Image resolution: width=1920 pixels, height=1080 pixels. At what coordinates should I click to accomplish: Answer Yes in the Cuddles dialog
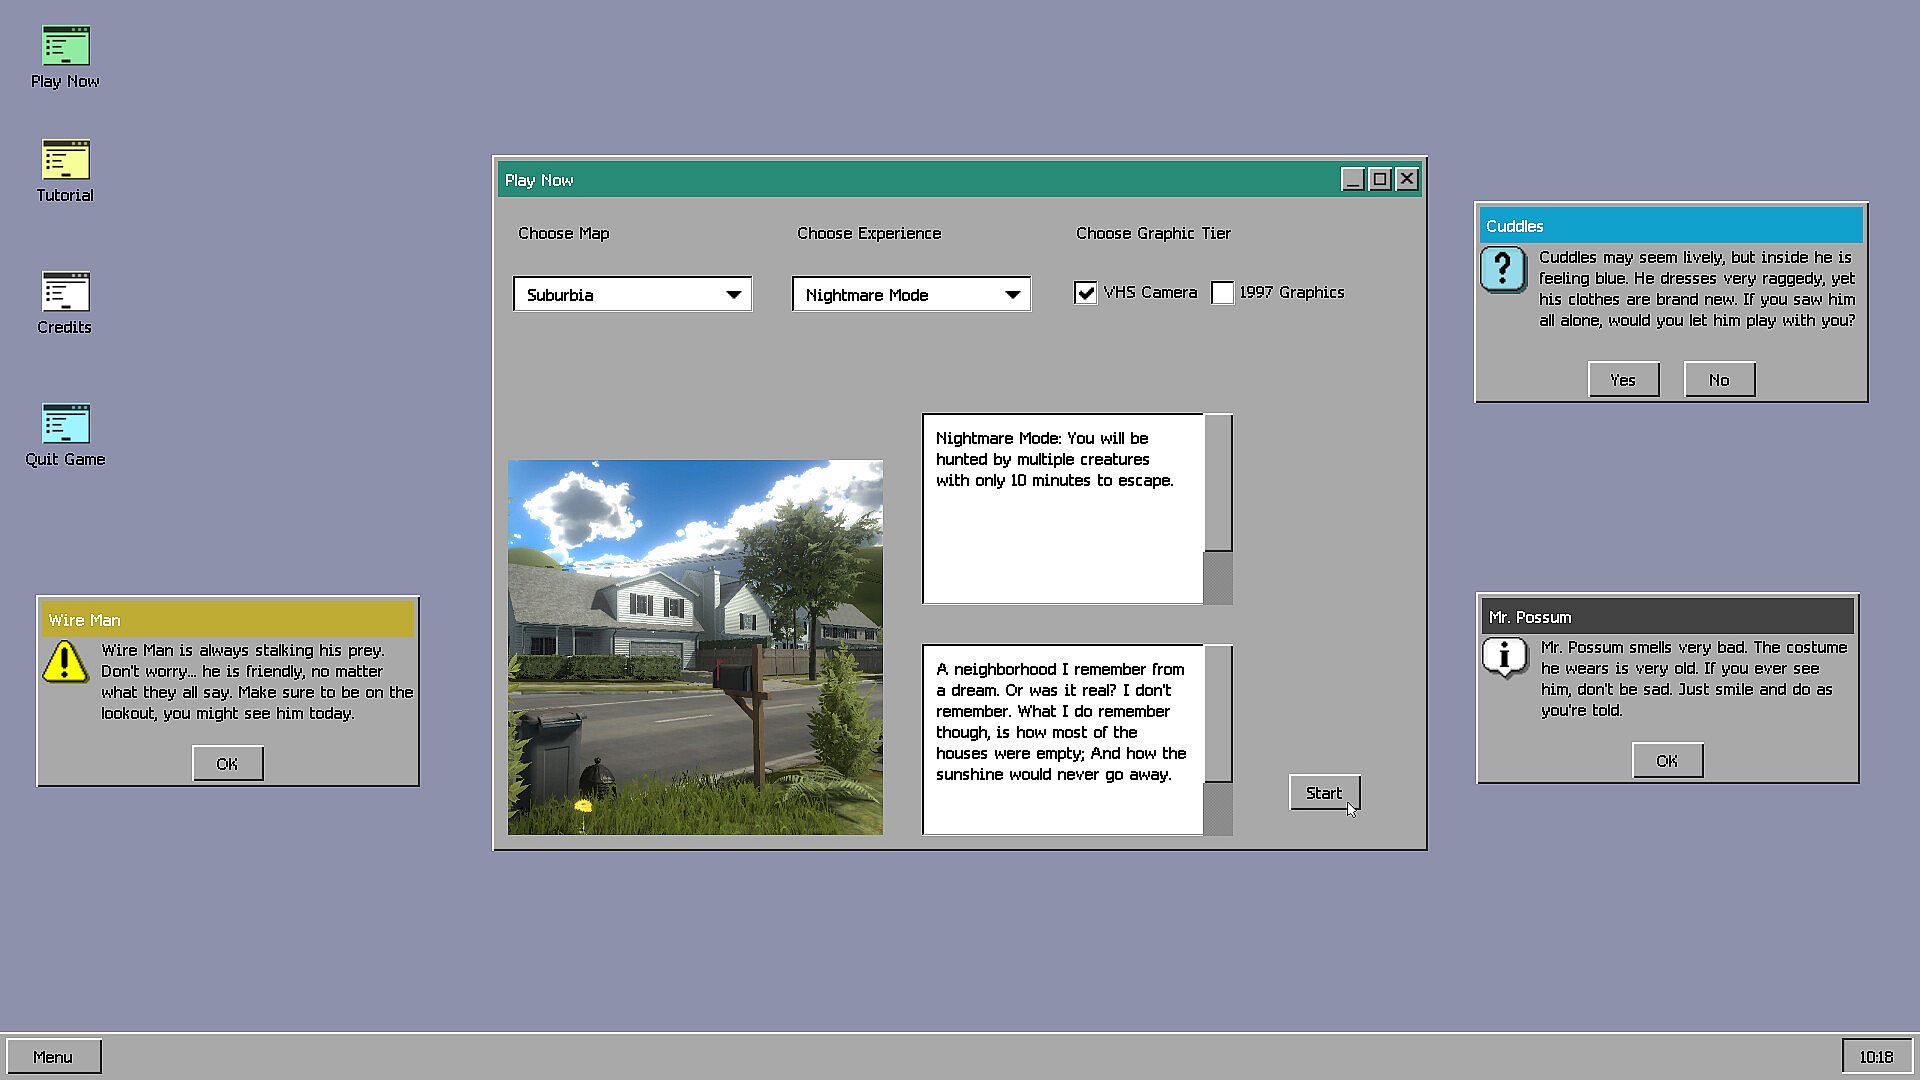point(1623,380)
